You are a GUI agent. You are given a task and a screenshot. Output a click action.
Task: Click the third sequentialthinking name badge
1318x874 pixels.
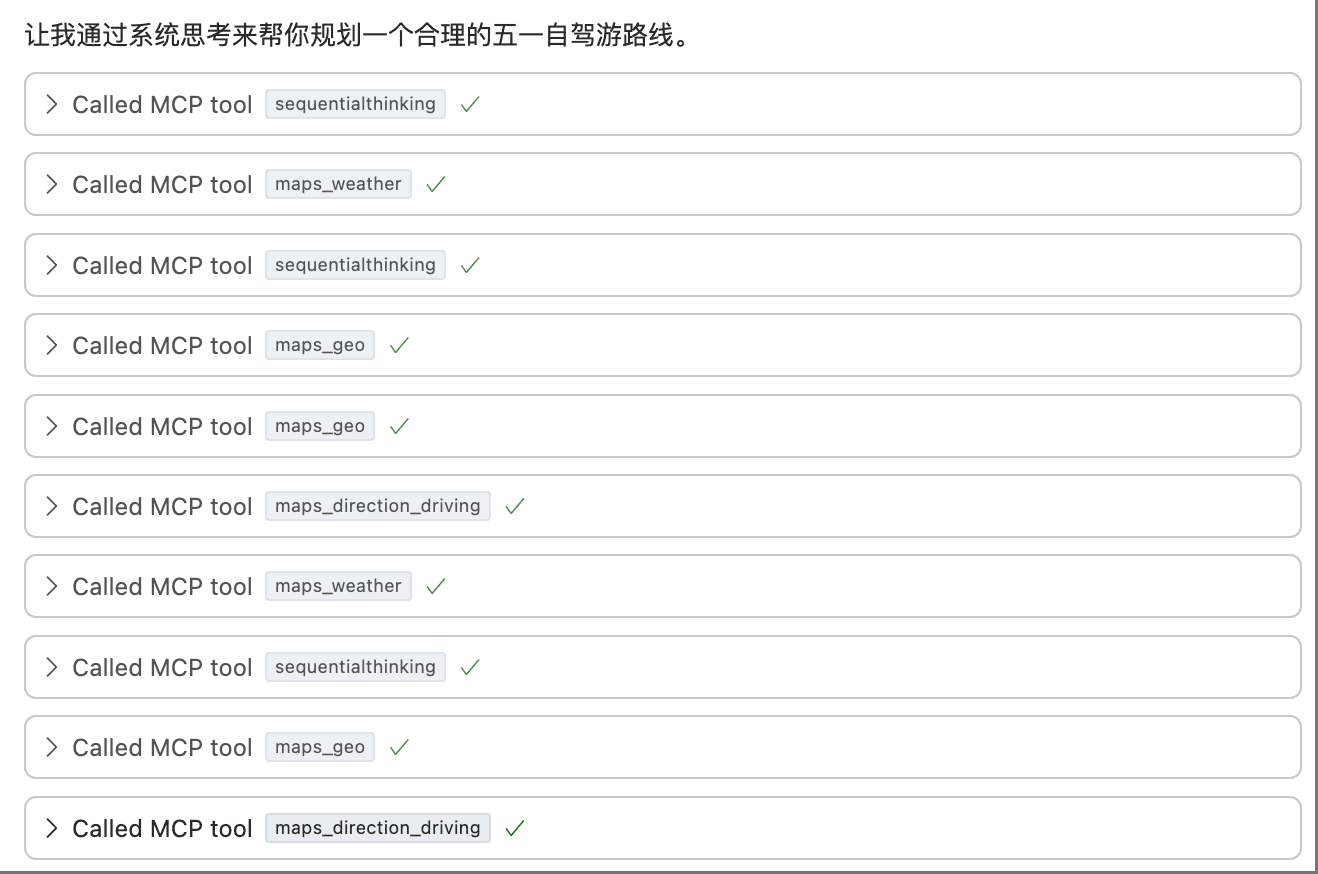(355, 667)
